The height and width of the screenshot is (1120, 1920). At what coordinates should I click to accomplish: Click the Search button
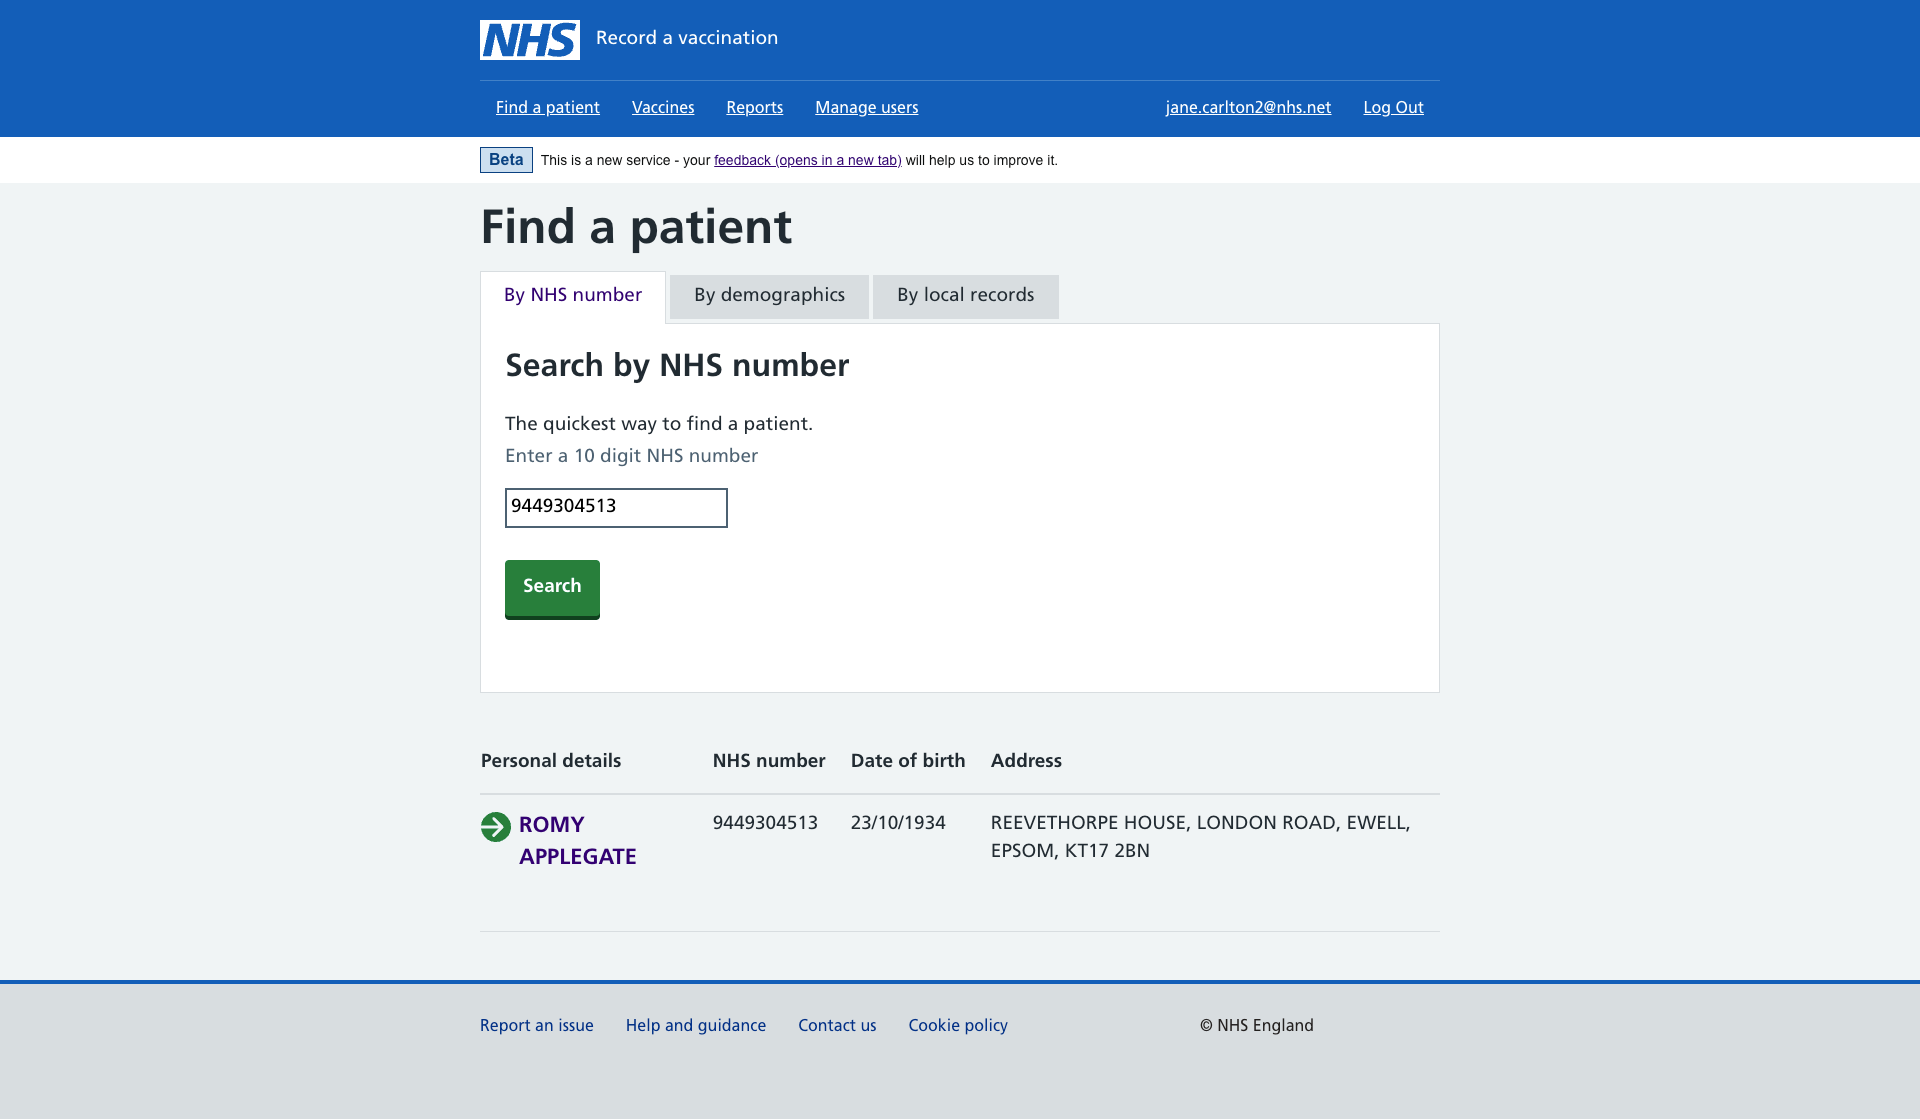[x=552, y=588]
